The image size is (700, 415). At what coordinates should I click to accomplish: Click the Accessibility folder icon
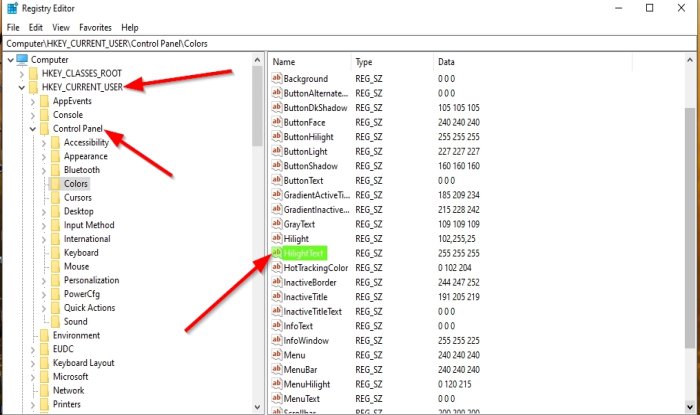point(55,142)
